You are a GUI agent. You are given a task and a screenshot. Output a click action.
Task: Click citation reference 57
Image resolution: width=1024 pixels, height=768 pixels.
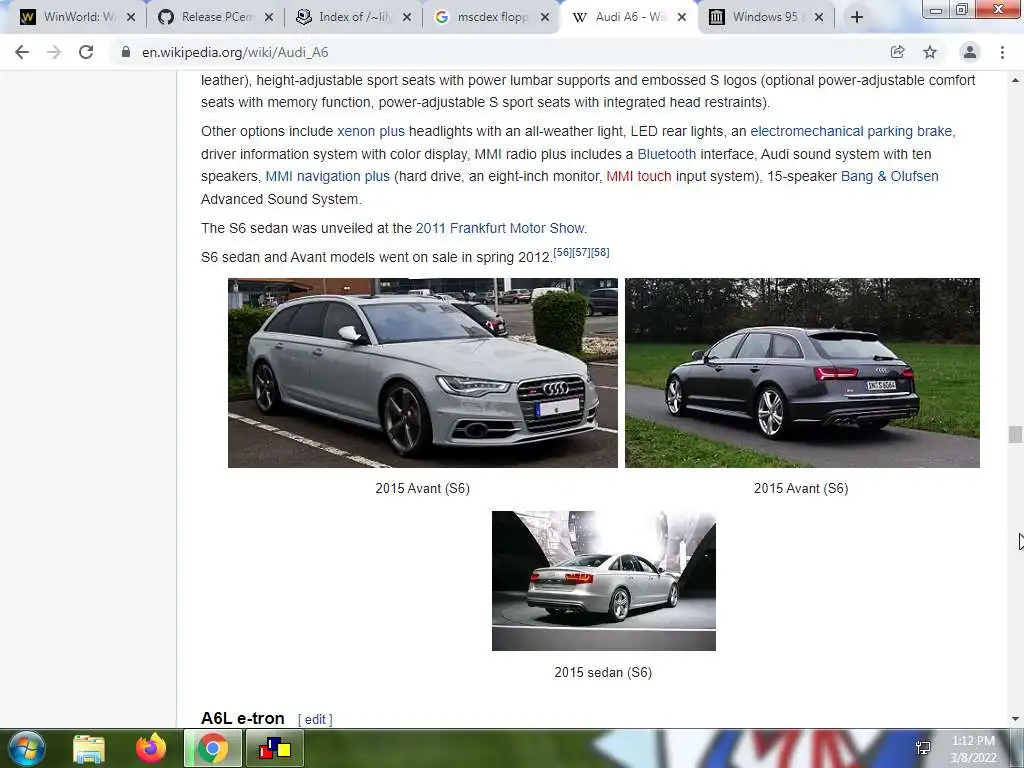(x=581, y=252)
